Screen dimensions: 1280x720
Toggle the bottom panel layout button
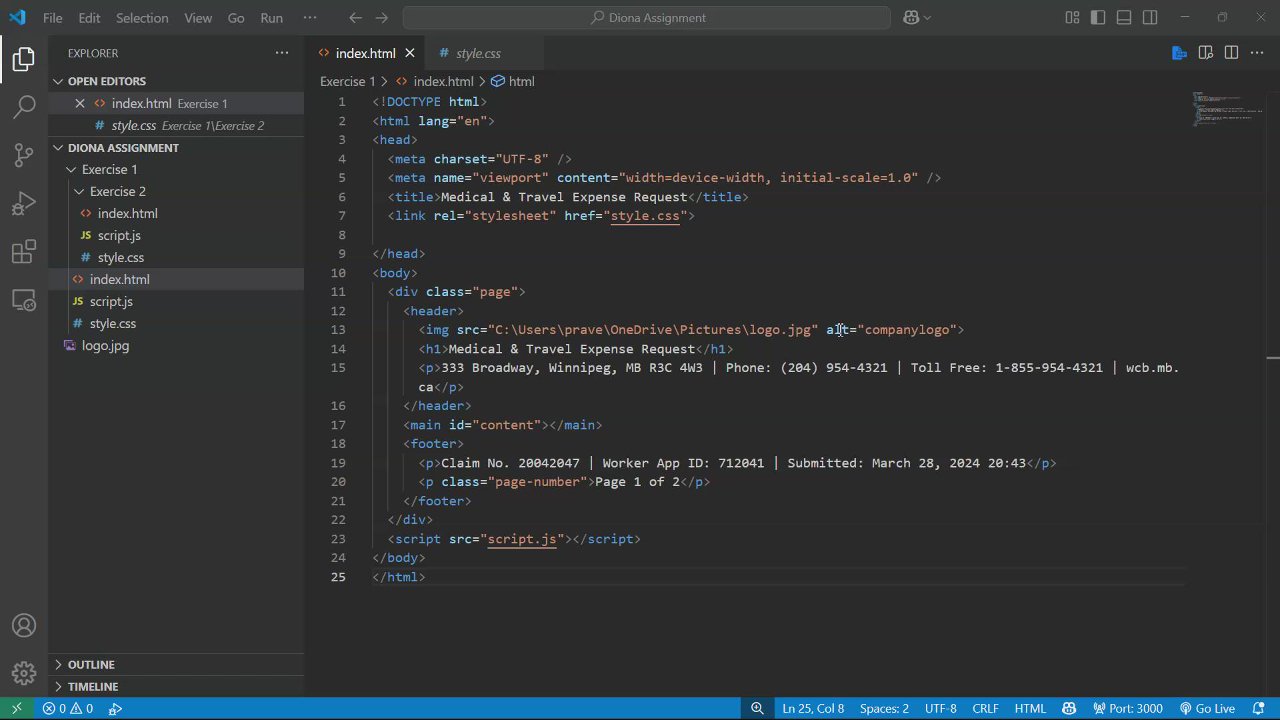[x=1124, y=17]
